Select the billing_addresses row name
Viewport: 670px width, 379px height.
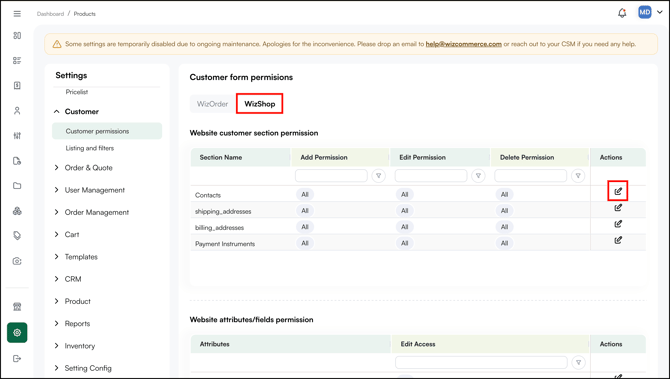tap(219, 228)
